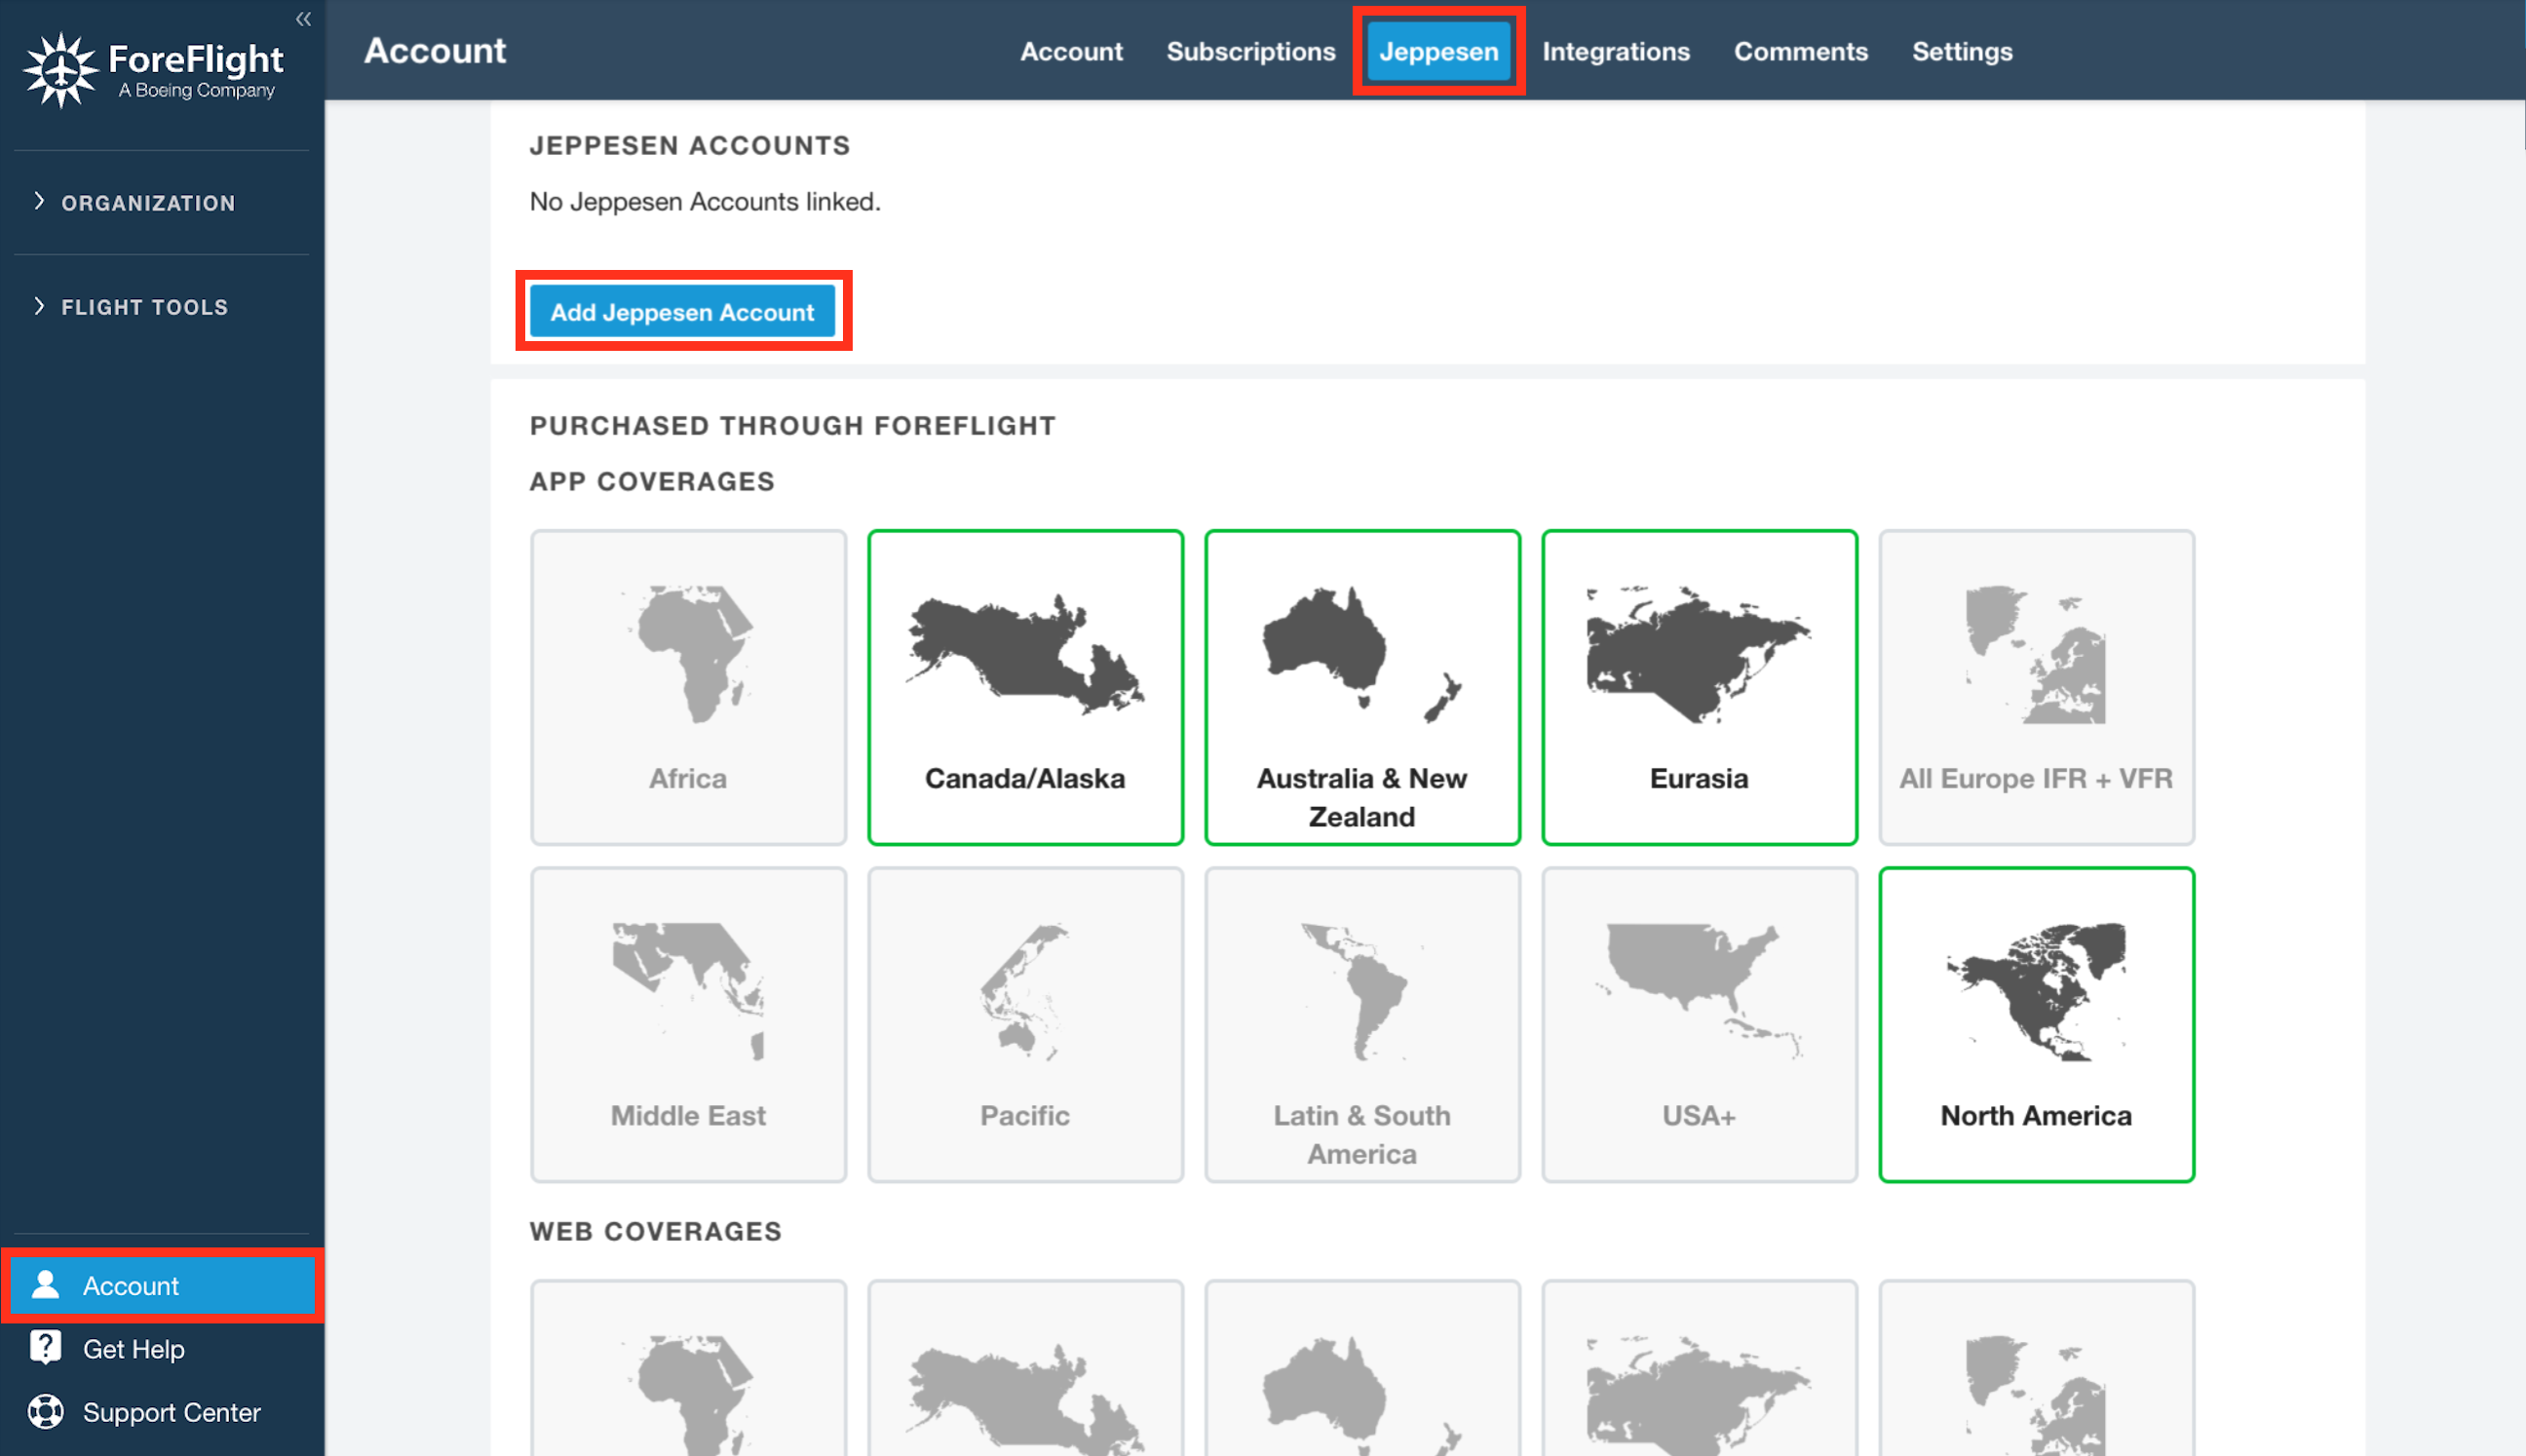The height and width of the screenshot is (1456, 2526).
Task: Click the 'No Jeppesen Accounts linked.' text
Action: [x=705, y=202]
